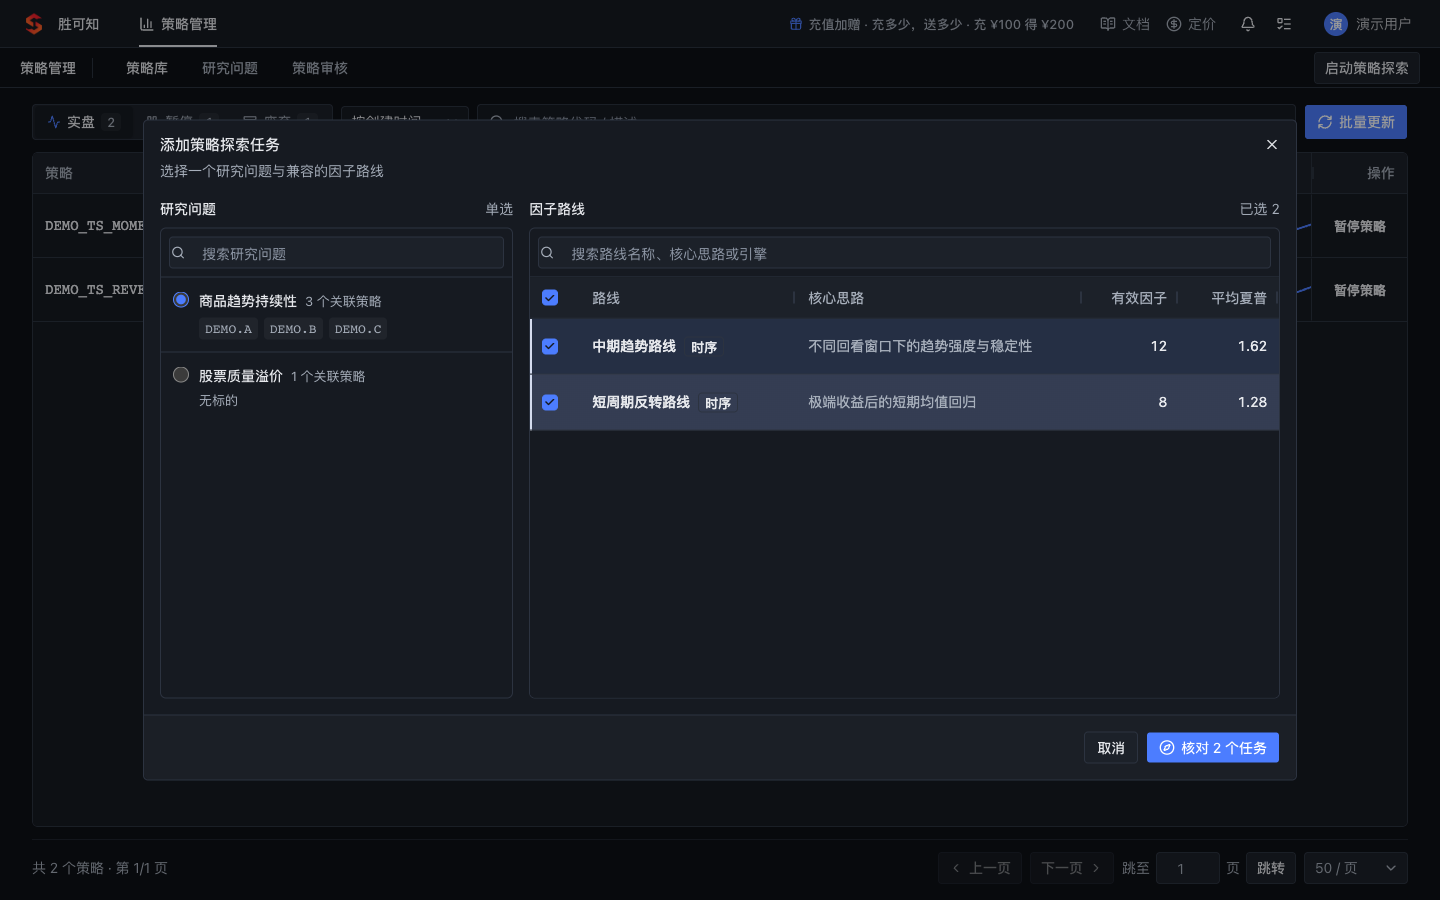Close the 添加策略探索任务 dialog
Image resolution: width=1440 pixels, height=900 pixels.
pyautogui.click(x=1272, y=145)
